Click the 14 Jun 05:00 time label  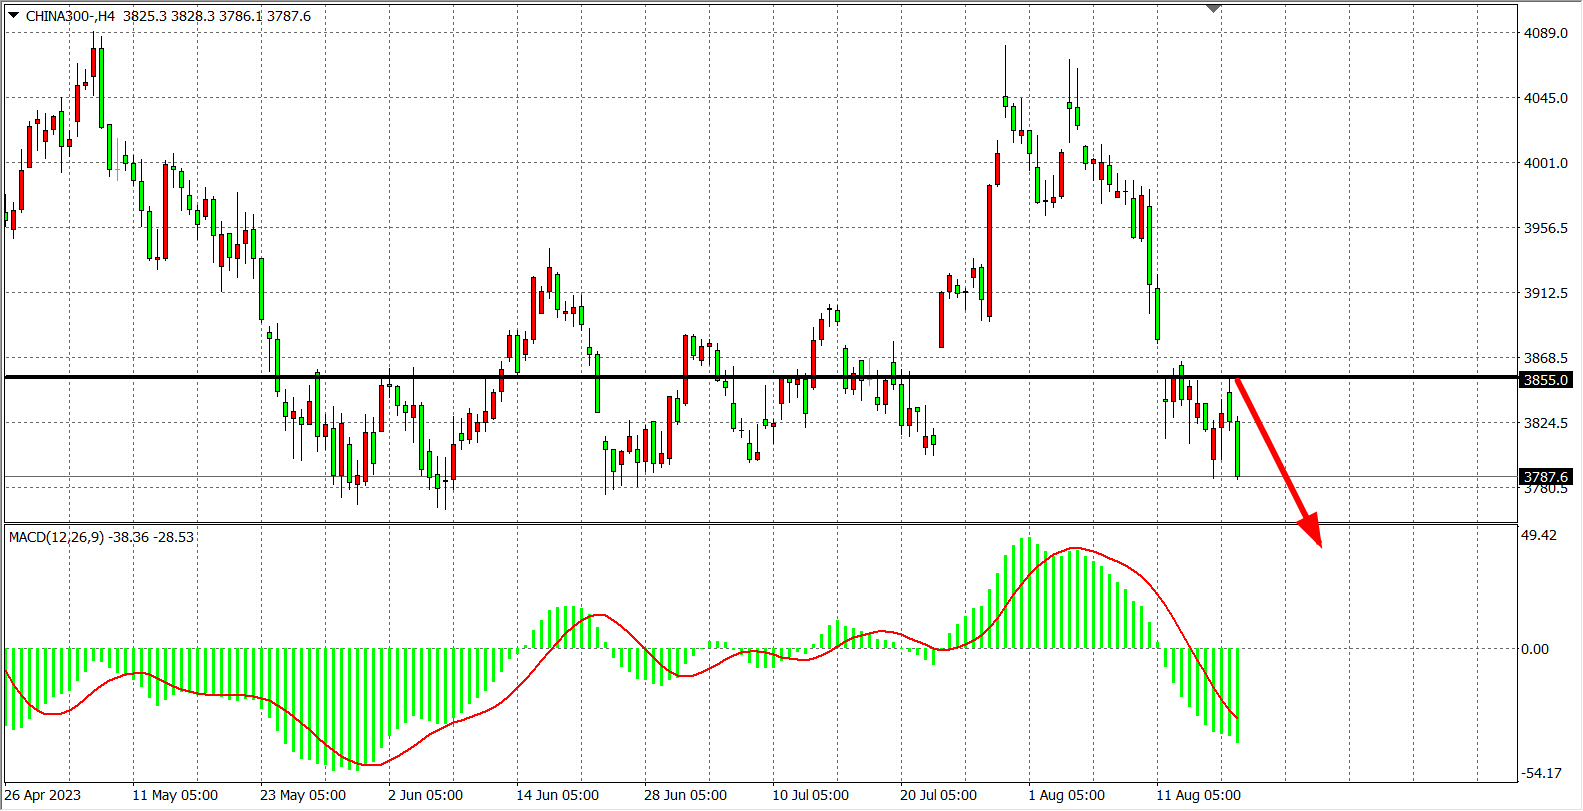pyautogui.click(x=557, y=795)
